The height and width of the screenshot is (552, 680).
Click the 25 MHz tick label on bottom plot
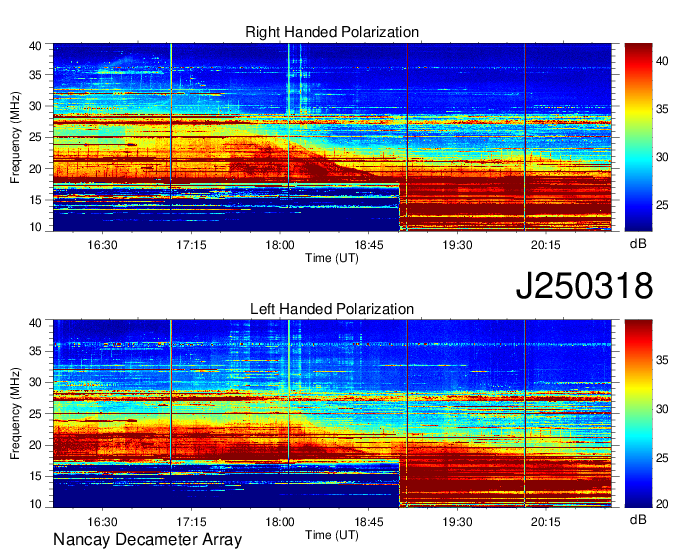[35, 414]
